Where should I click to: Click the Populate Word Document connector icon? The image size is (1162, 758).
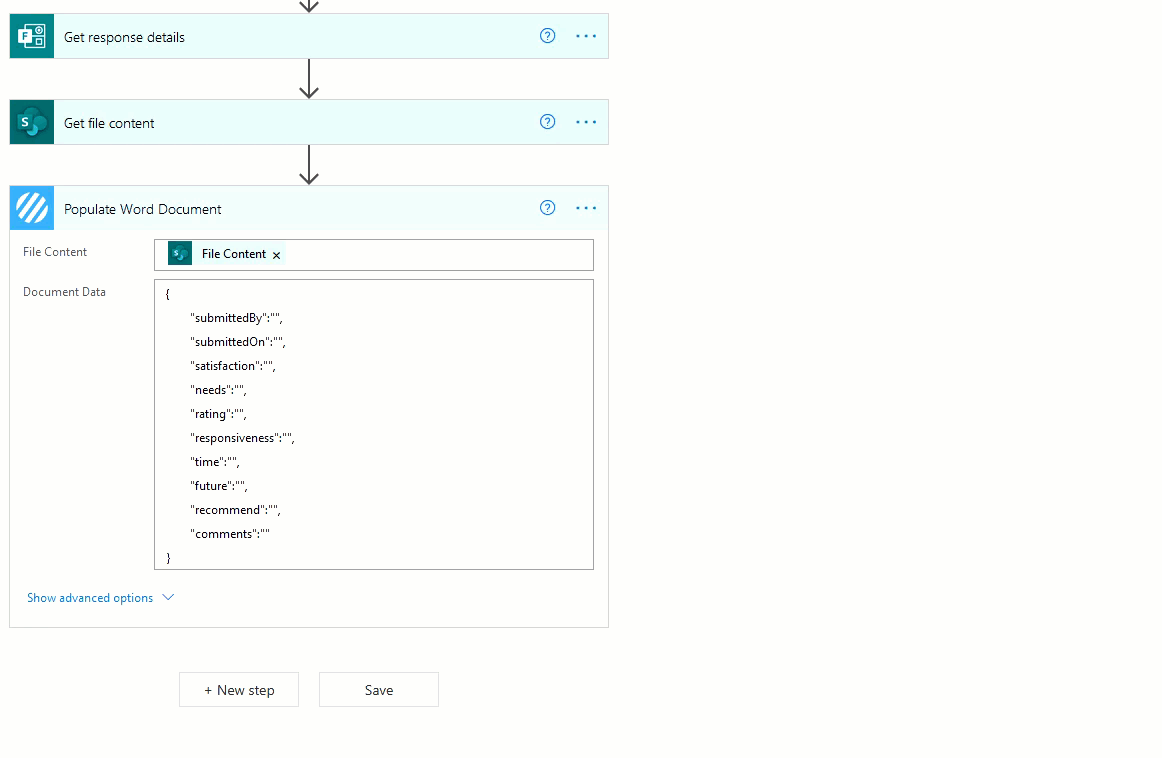(x=32, y=208)
